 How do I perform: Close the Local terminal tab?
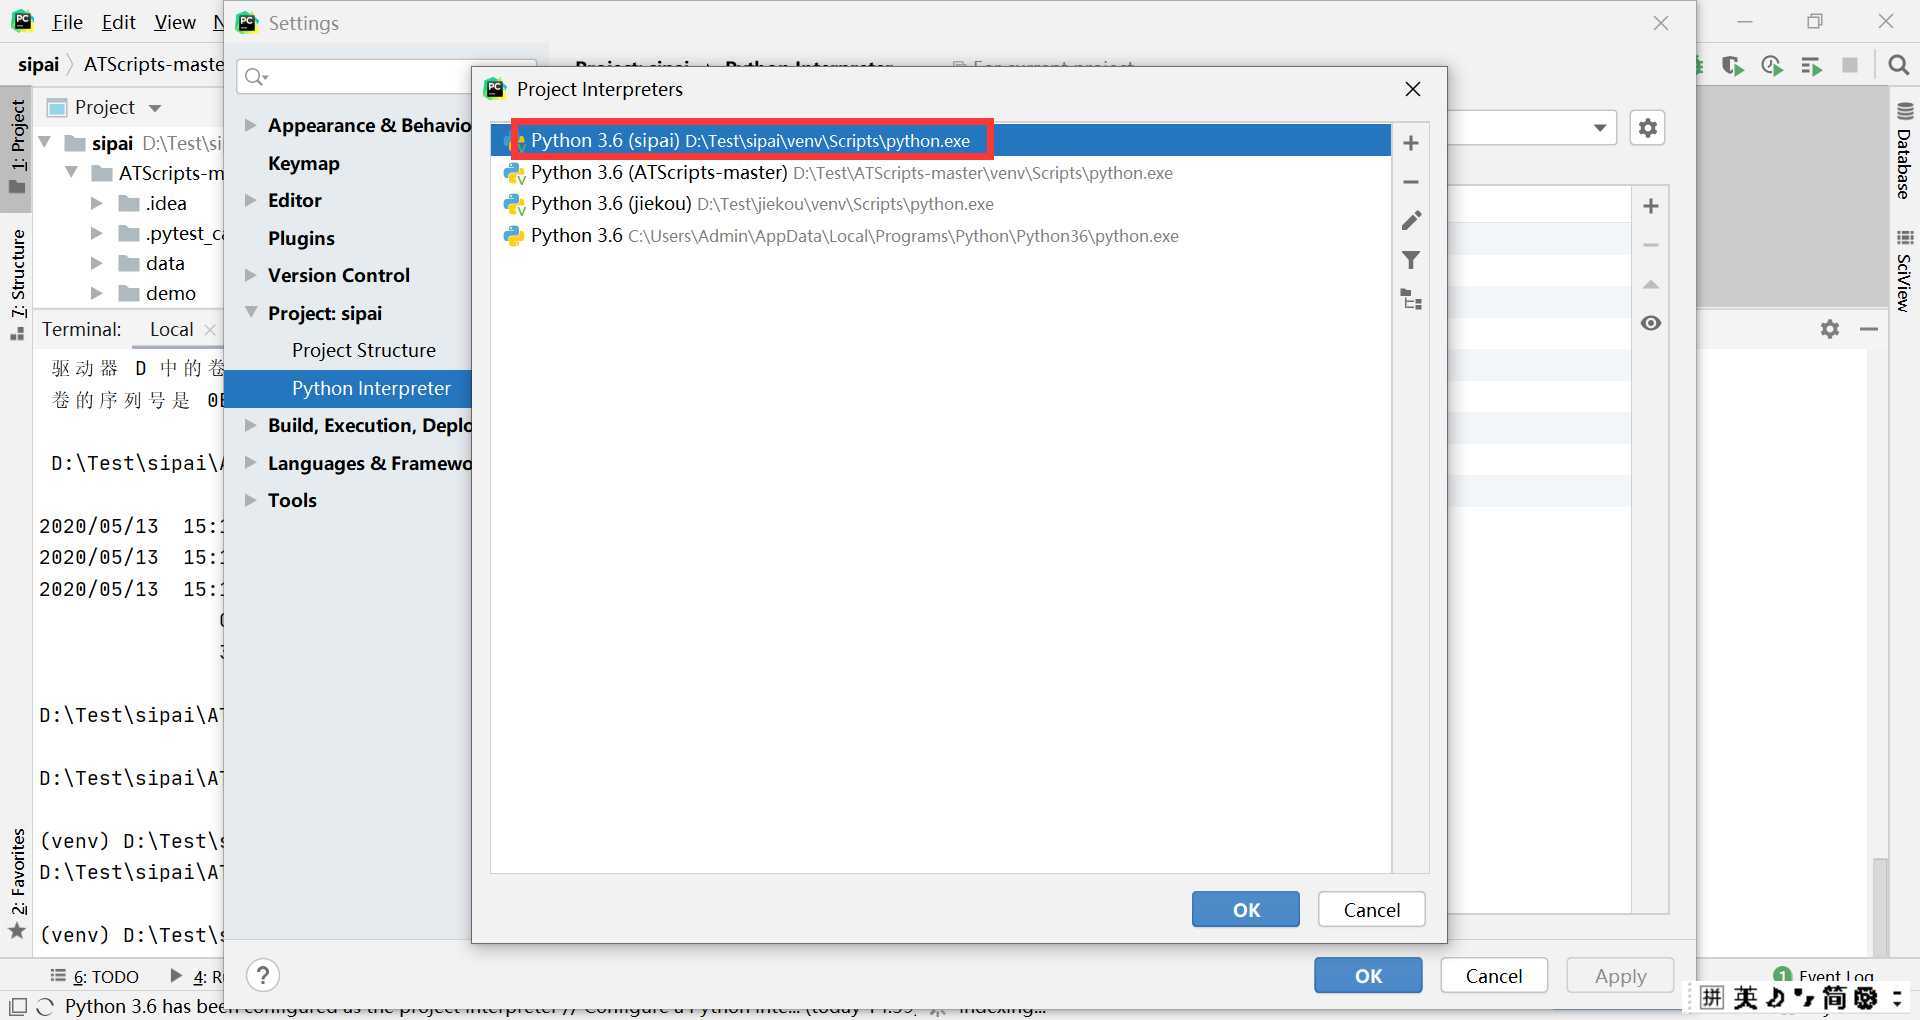pos(209,329)
